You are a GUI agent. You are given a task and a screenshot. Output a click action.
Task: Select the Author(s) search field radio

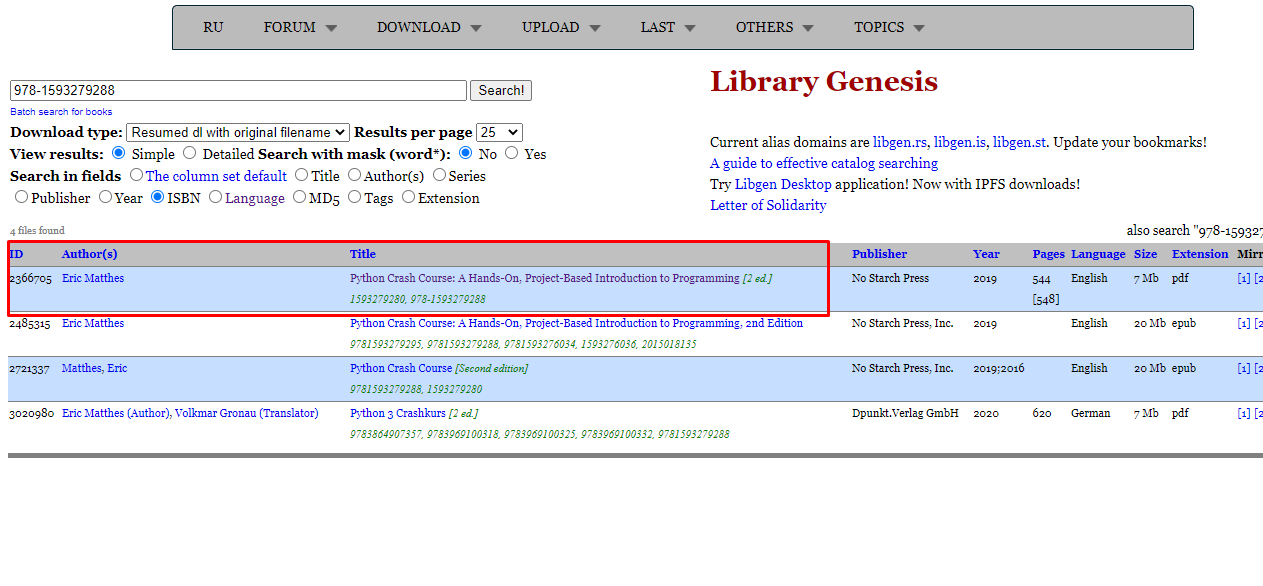click(x=355, y=175)
